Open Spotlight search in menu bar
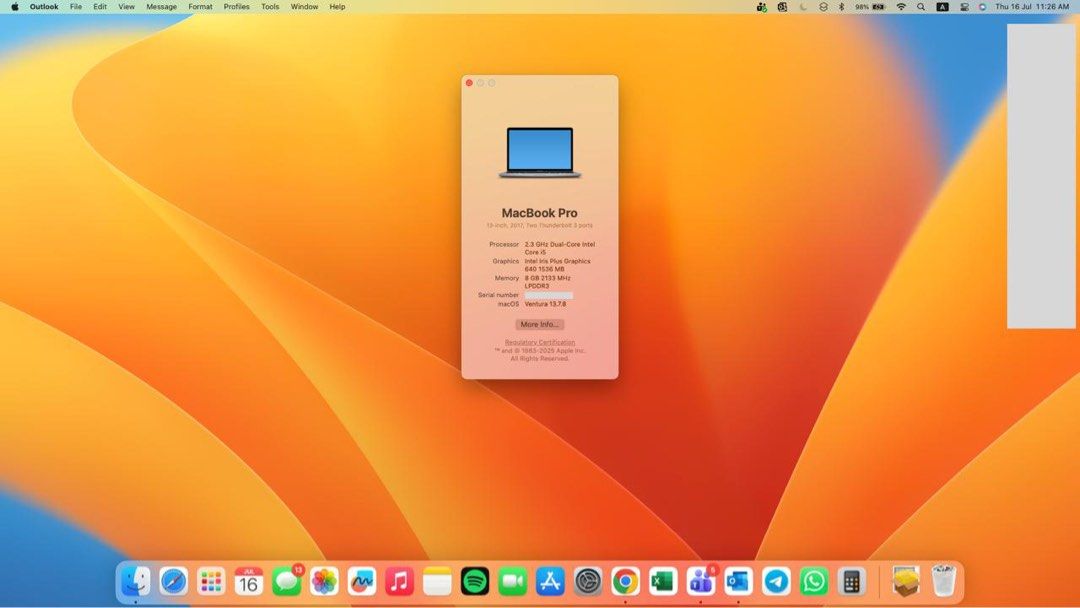The height and width of the screenshot is (608, 1080). point(921,7)
